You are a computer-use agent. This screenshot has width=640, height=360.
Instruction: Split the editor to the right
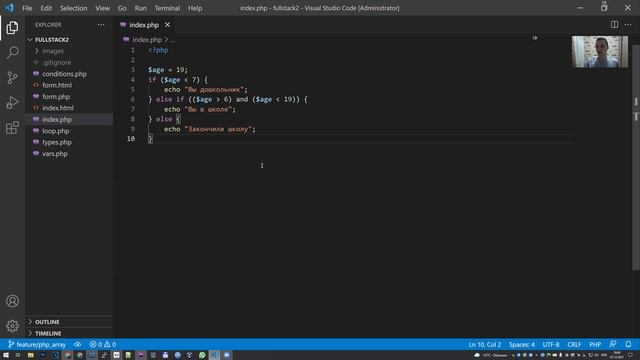click(614, 24)
